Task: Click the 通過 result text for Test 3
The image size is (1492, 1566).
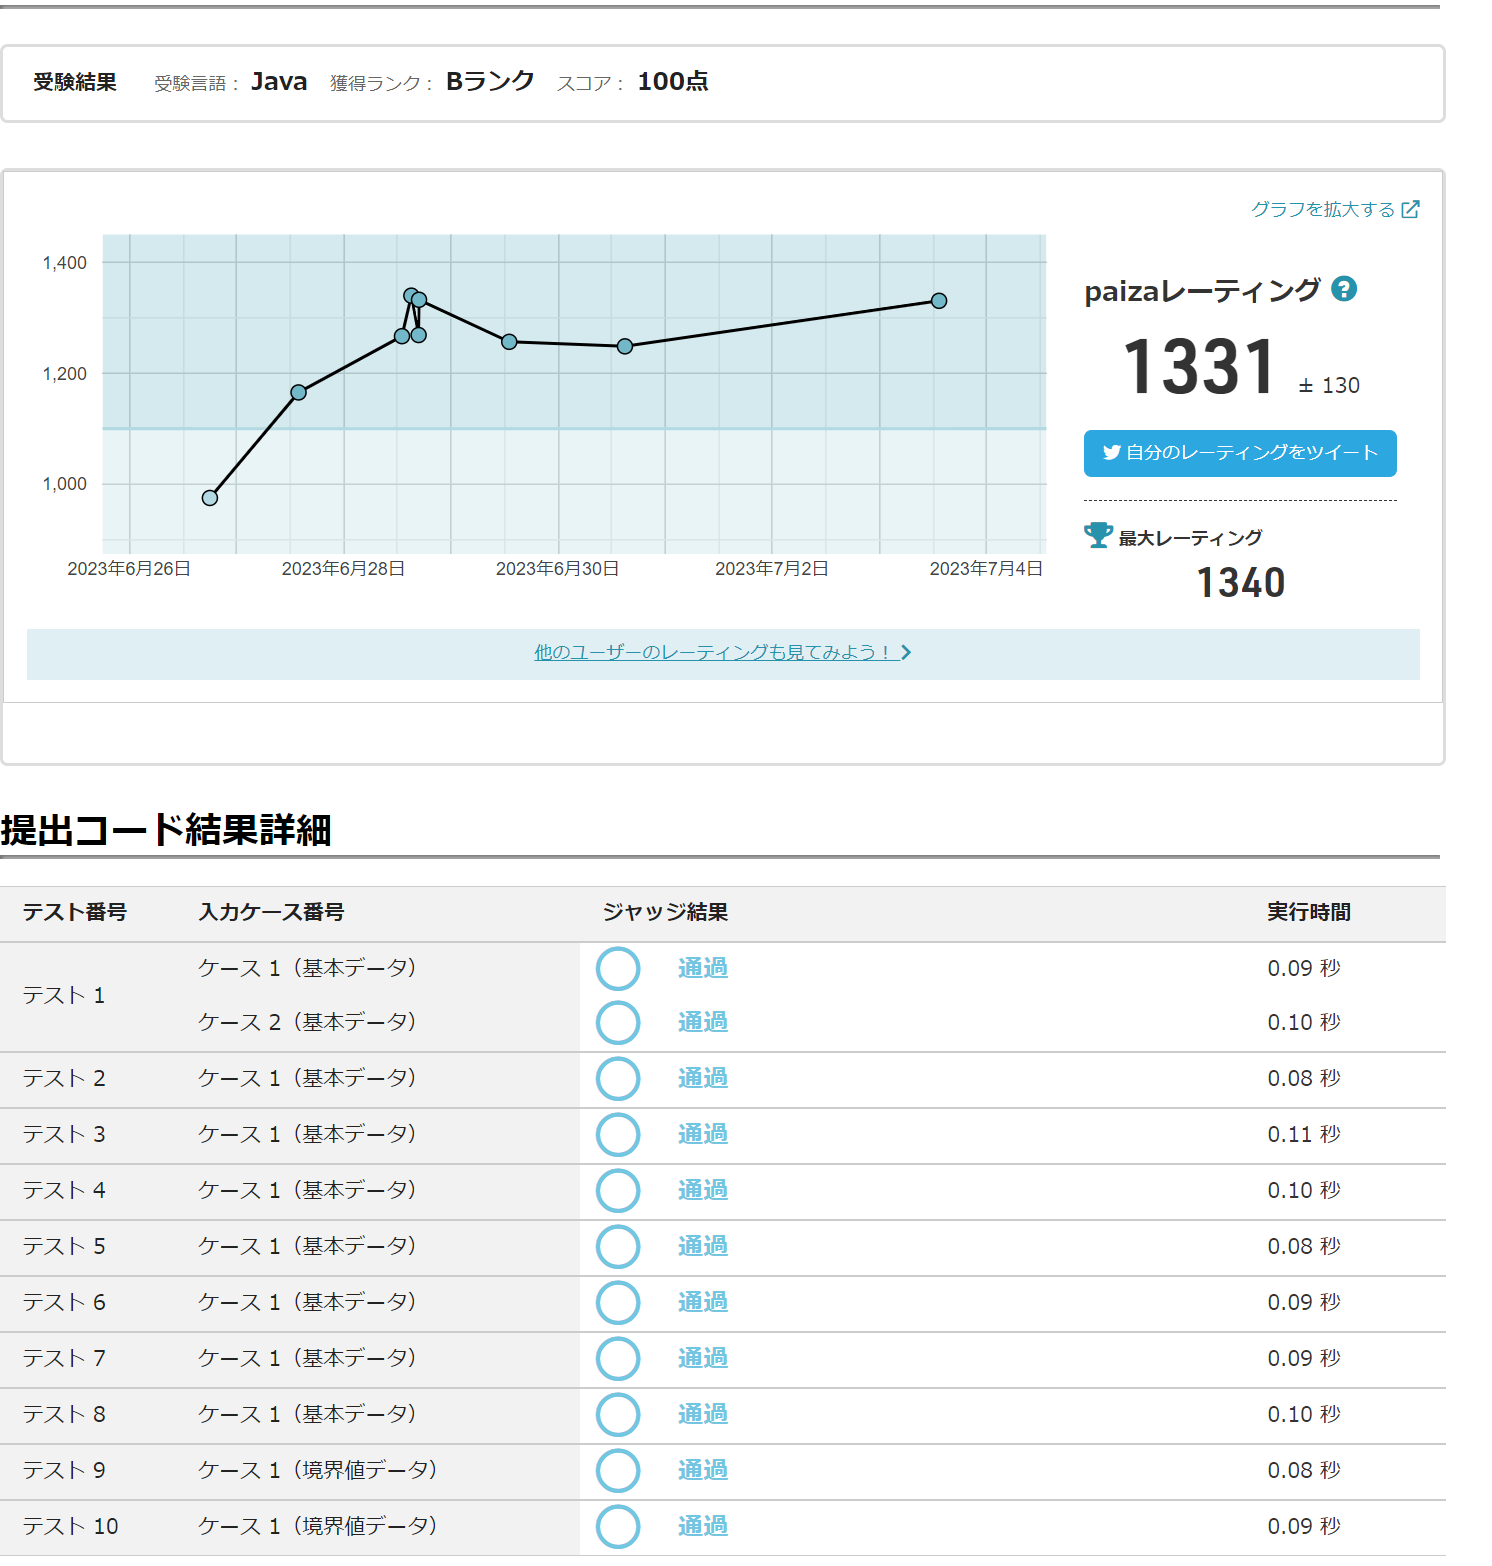Action: [702, 1134]
